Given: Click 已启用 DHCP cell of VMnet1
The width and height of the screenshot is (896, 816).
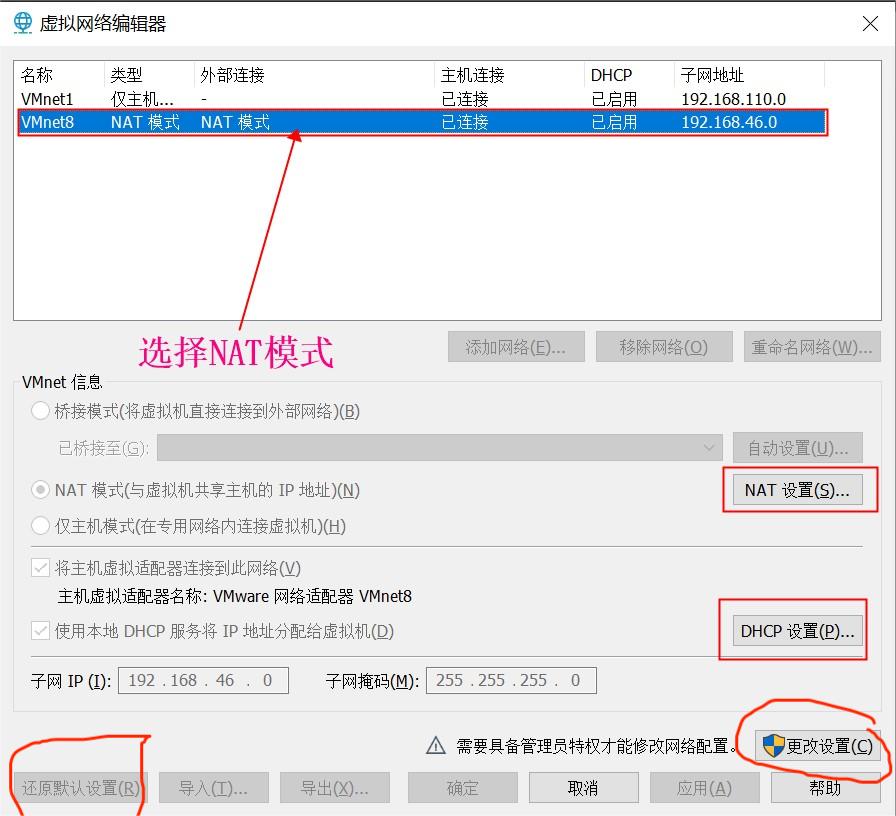Looking at the screenshot, I should 614,99.
